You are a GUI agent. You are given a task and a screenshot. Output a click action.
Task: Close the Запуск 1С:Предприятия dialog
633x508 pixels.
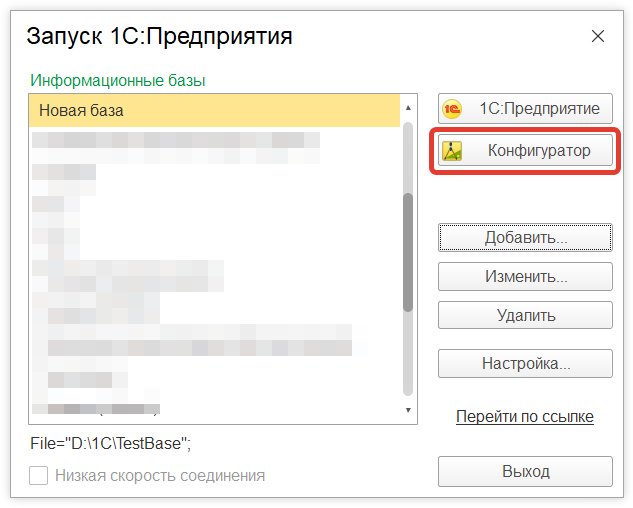coord(598,37)
